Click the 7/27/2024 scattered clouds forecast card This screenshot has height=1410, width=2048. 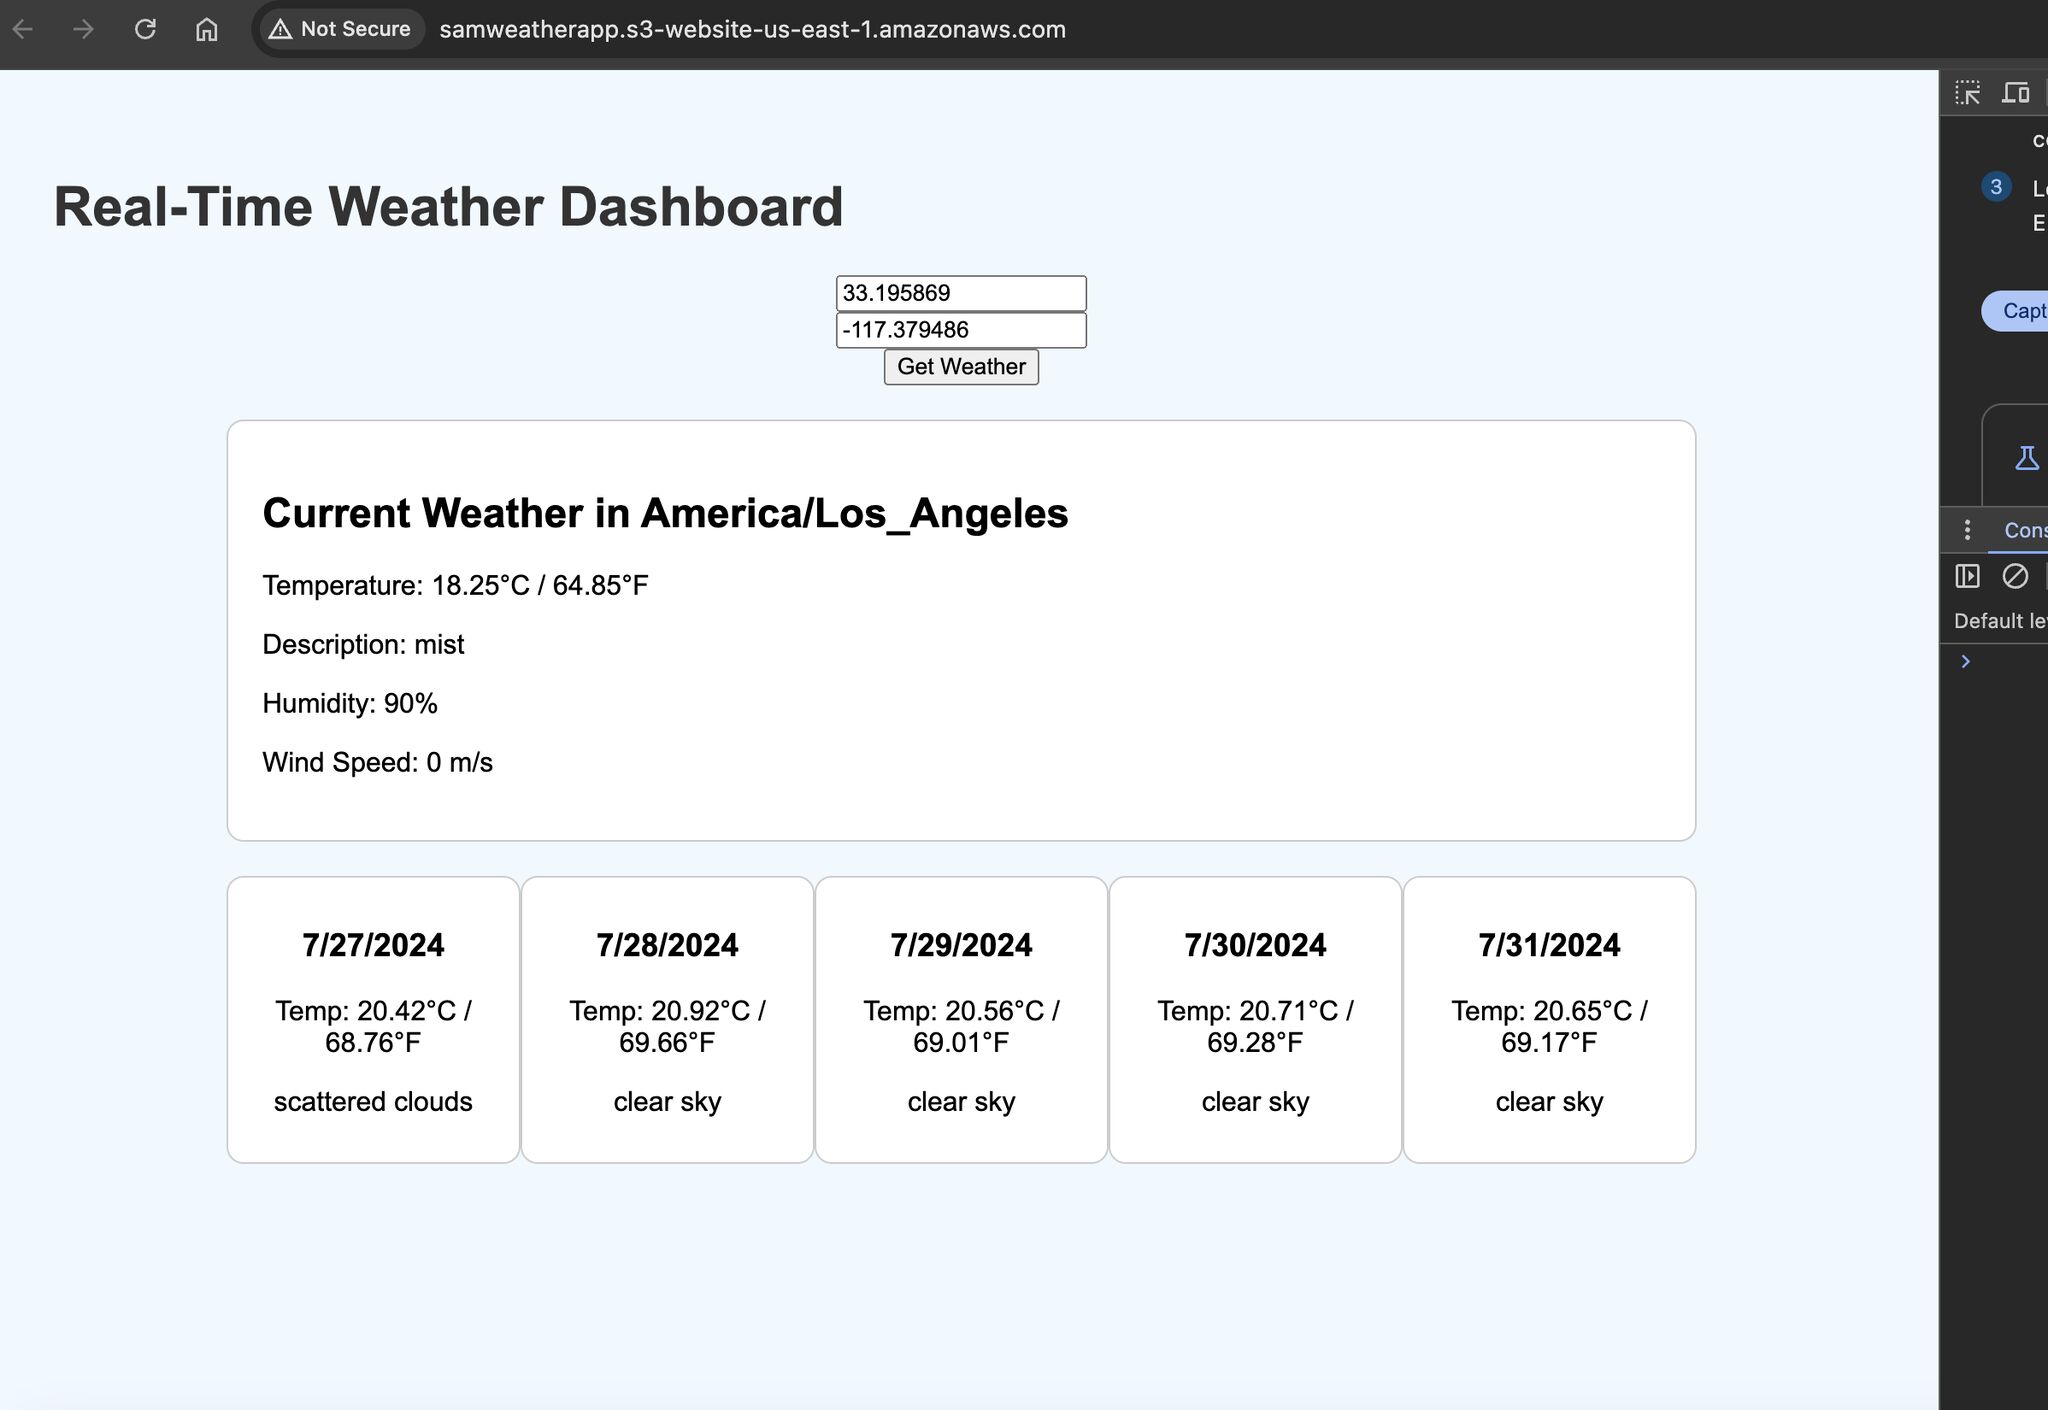pyautogui.click(x=372, y=1020)
